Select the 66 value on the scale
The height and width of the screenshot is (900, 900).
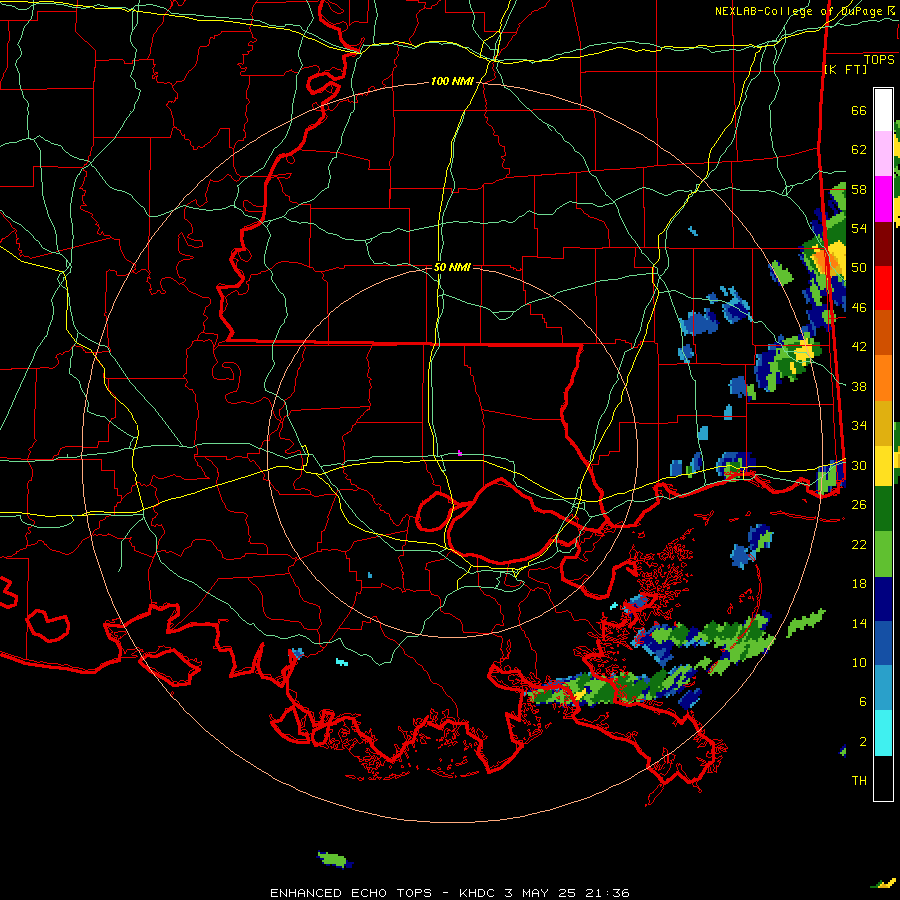[859, 110]
